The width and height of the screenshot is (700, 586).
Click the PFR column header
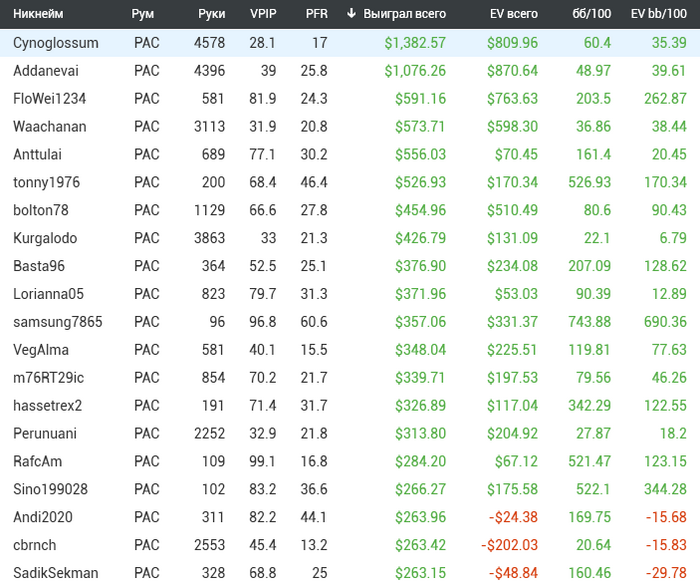(x=316, y=14)
